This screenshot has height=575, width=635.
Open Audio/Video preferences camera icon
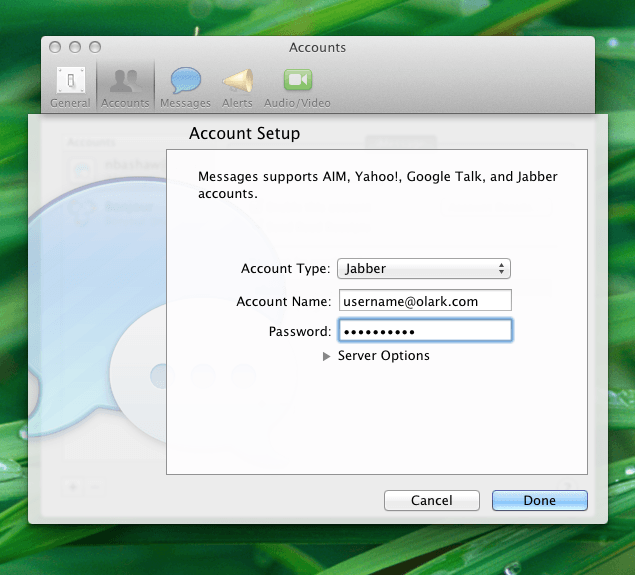click(x=297, y=87)
